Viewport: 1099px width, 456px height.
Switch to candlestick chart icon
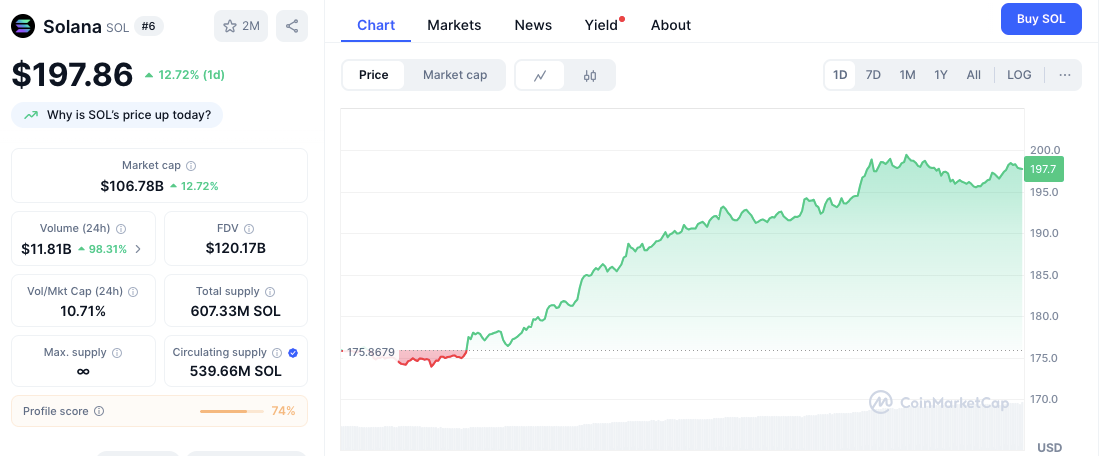590,76
